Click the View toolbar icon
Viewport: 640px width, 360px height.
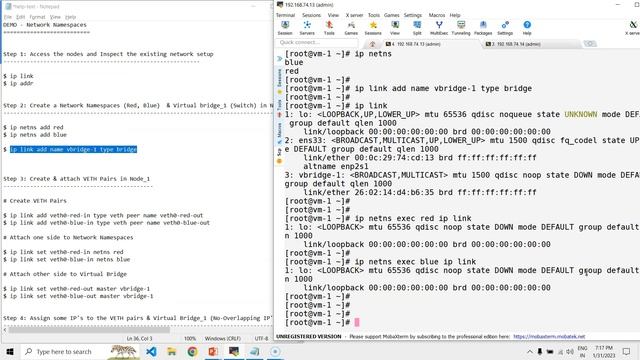pyautogui.click(x=395, y=28)
